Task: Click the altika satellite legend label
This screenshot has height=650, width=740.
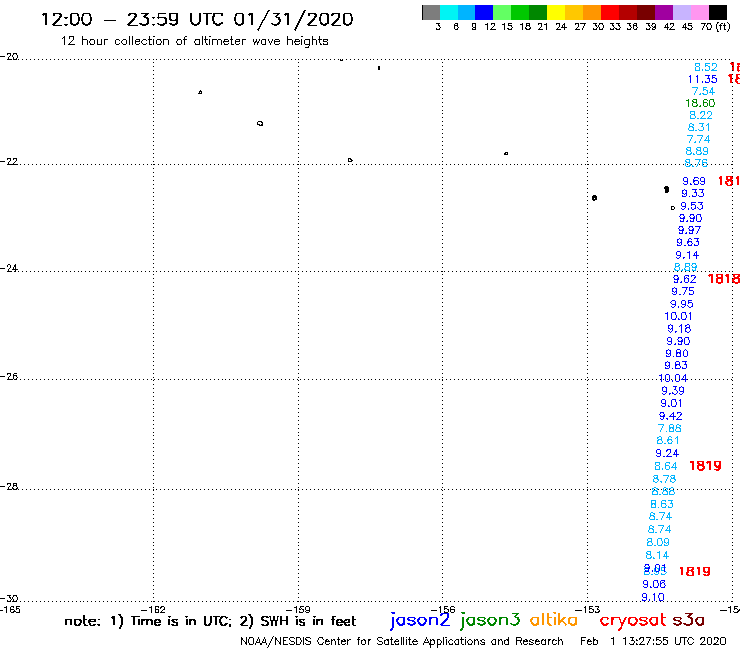Action: [553, 620]
